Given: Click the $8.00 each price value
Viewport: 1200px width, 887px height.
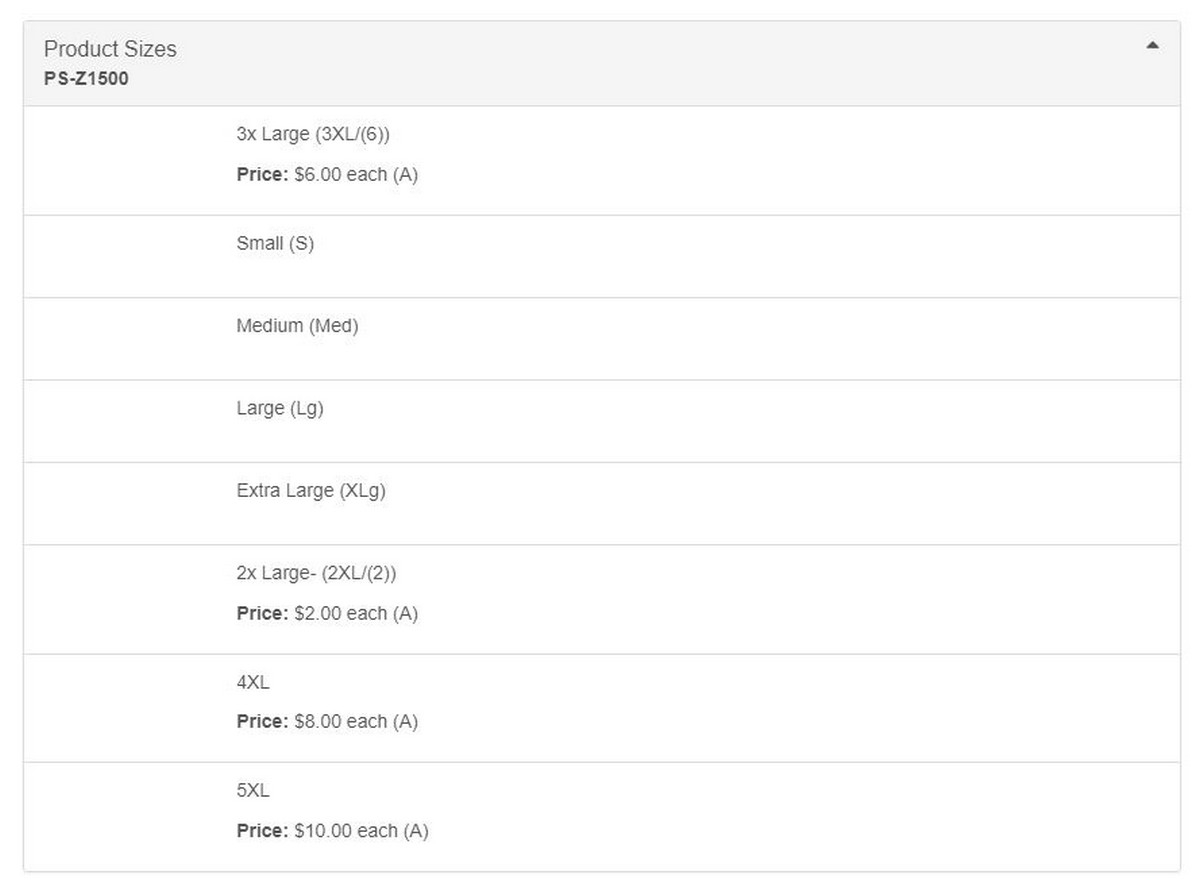Looking at the screenshot, I should (x=340, y=721).
